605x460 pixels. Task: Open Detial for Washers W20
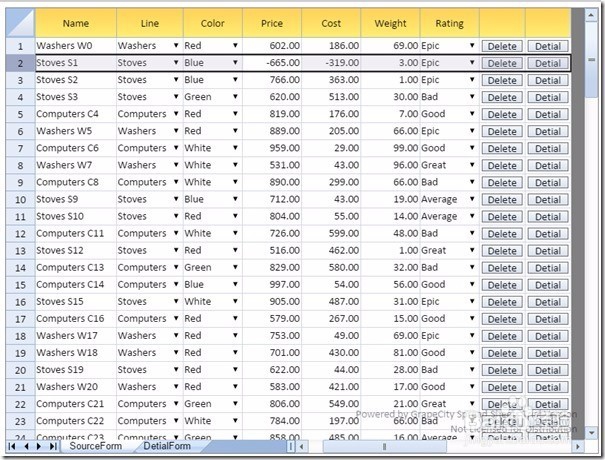(548, 387)
